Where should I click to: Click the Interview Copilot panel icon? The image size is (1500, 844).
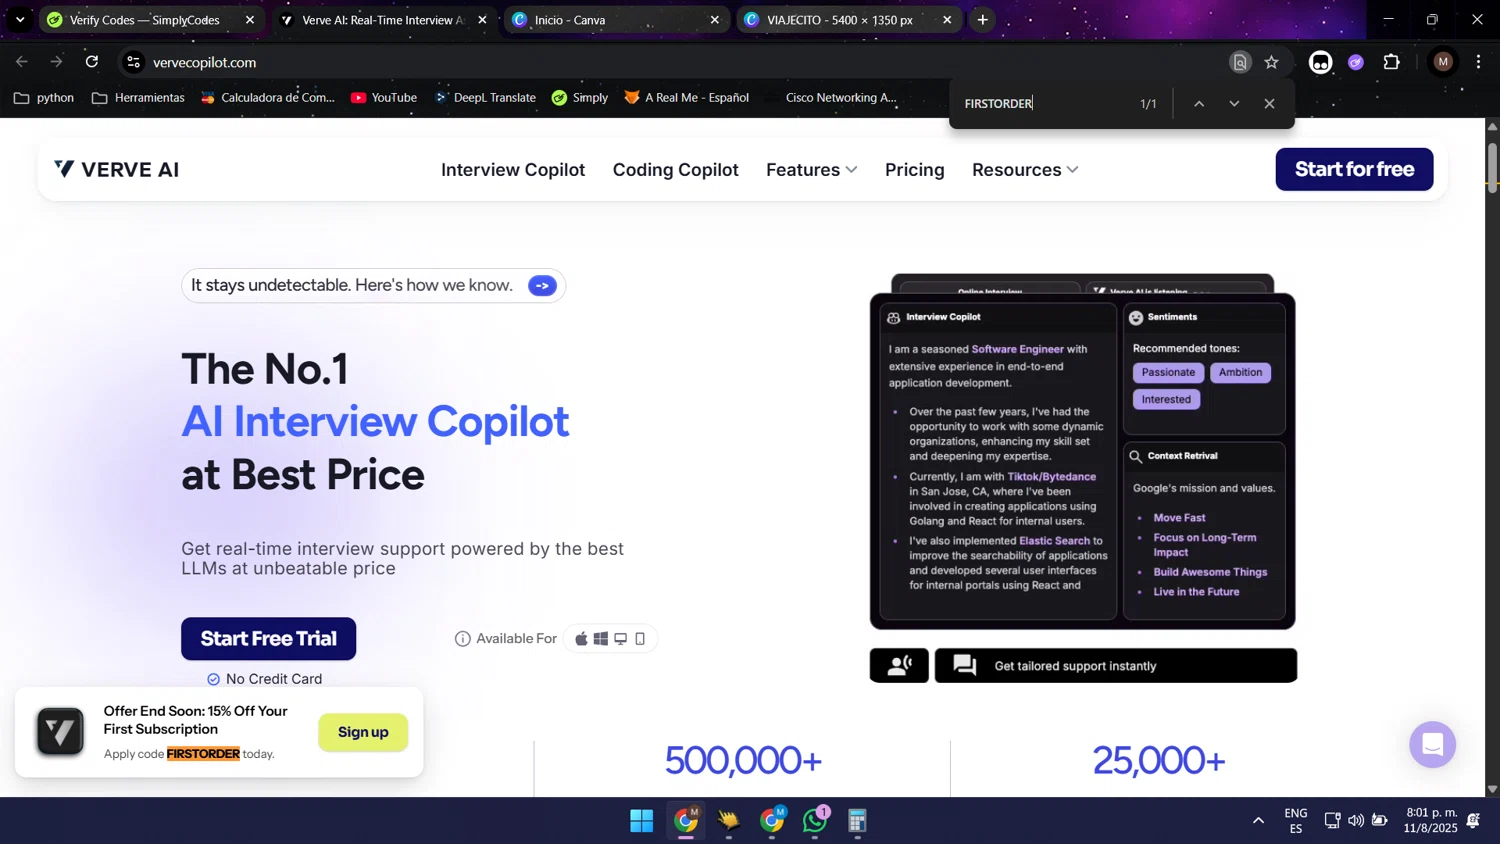[894, 317]
